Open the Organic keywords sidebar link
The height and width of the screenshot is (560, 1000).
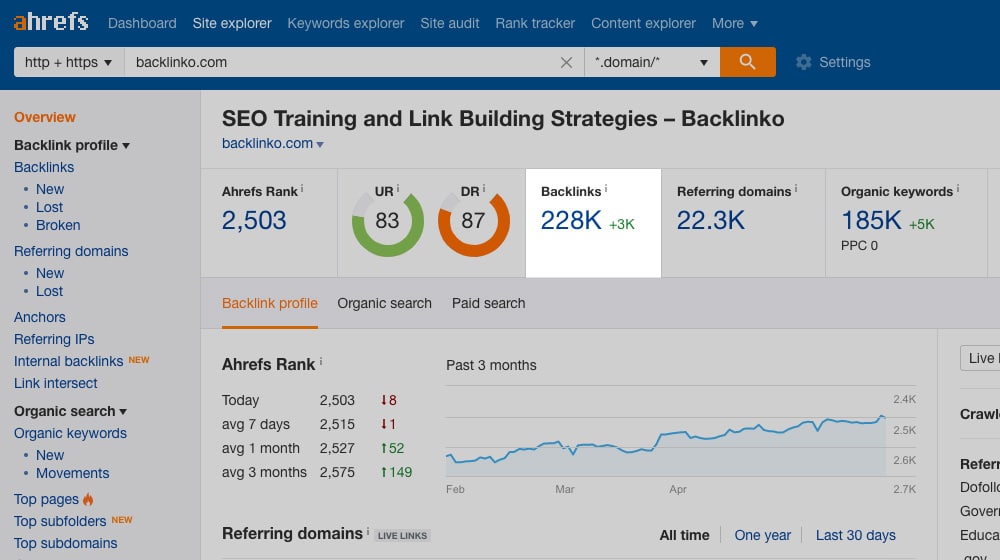[x=70, y=433]
